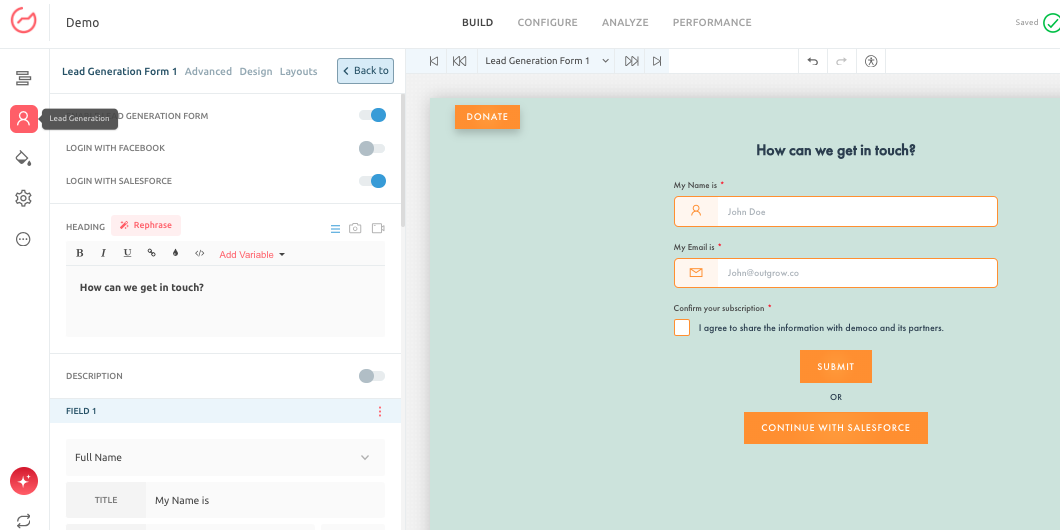1060x530 pixels.
Task: Disable Login with Salesforce toggle
Action: [x=372, y=181]
